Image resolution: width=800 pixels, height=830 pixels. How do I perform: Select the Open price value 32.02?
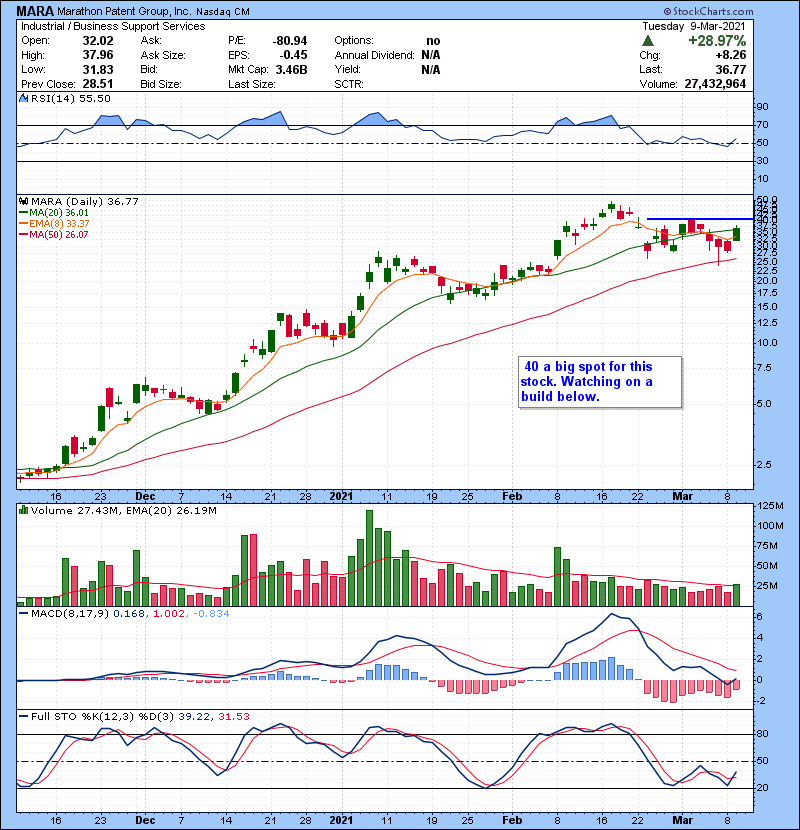(x=98, y=41)
